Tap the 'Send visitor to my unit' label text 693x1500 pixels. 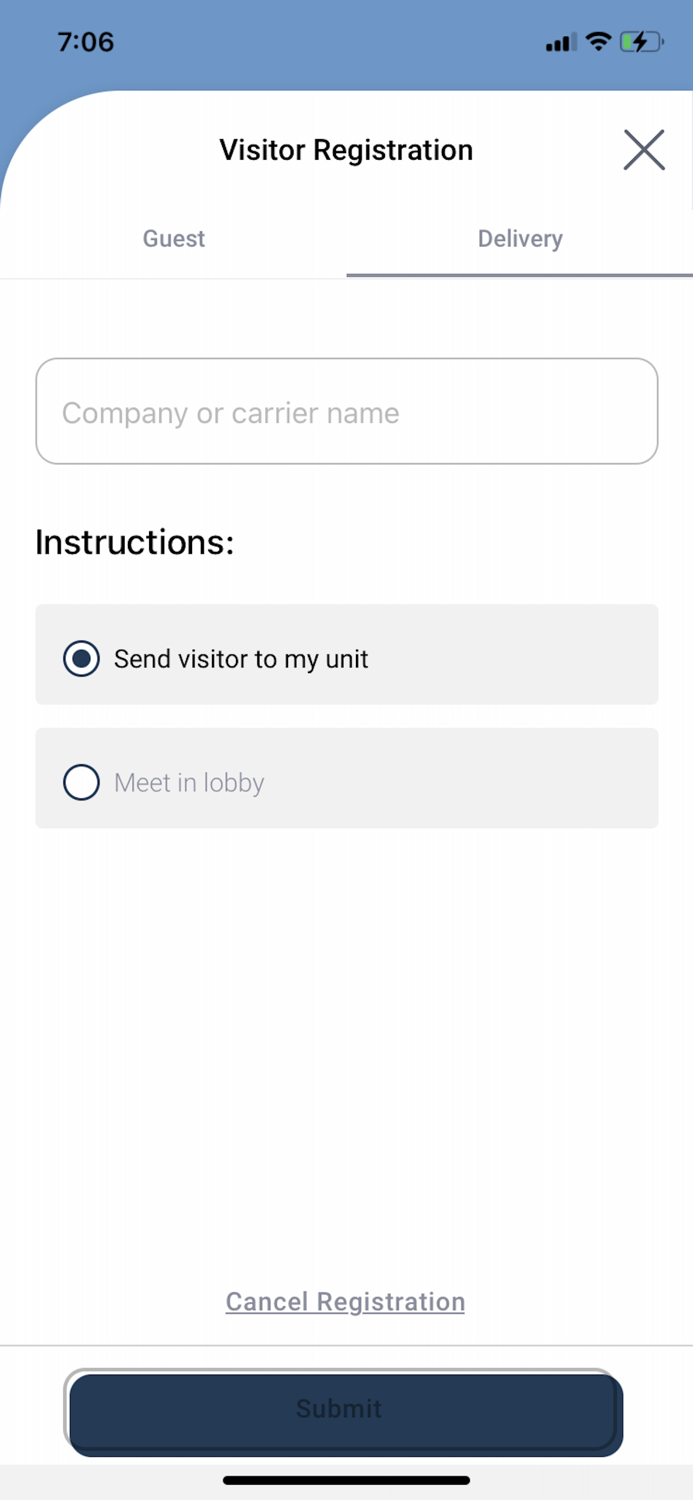click(241, 659)
